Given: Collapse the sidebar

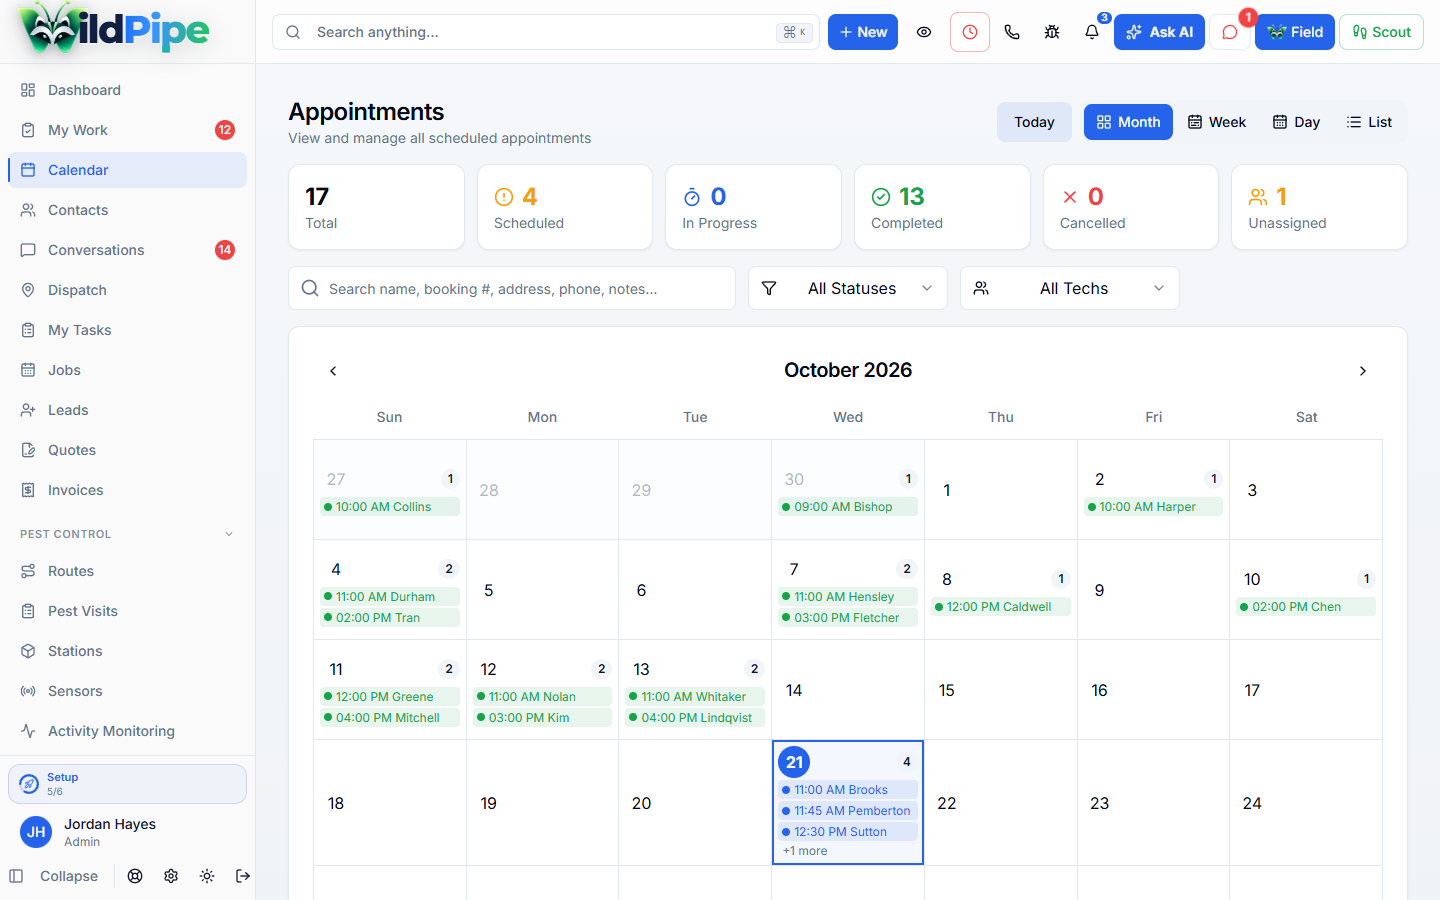Looking at the screenshot, I should pyautogui.click(x=55, y=876).
